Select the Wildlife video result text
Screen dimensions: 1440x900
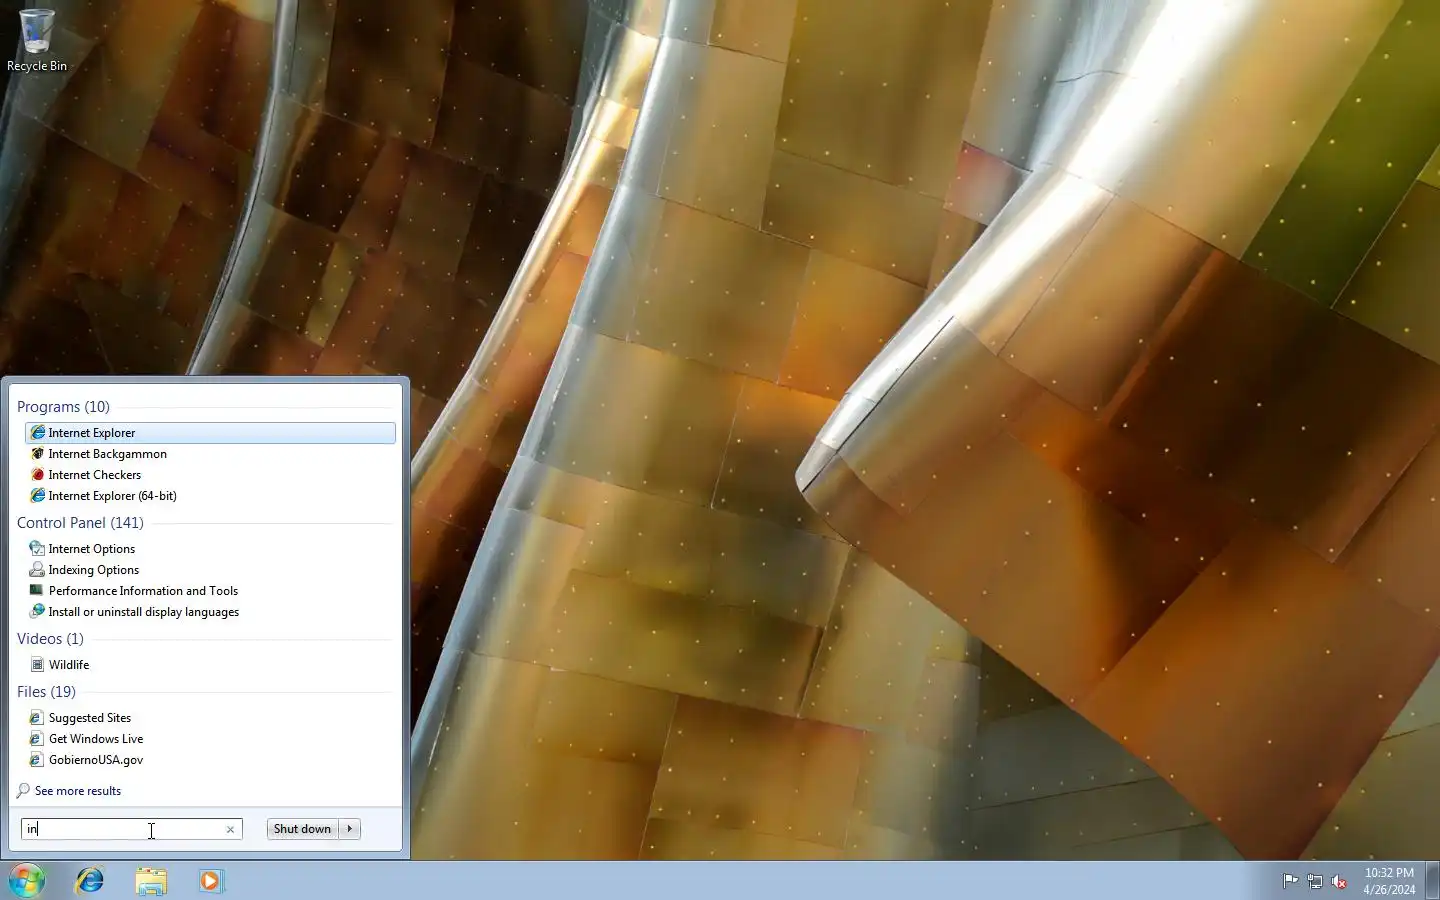pyautogui.click(x=69, y=665)
